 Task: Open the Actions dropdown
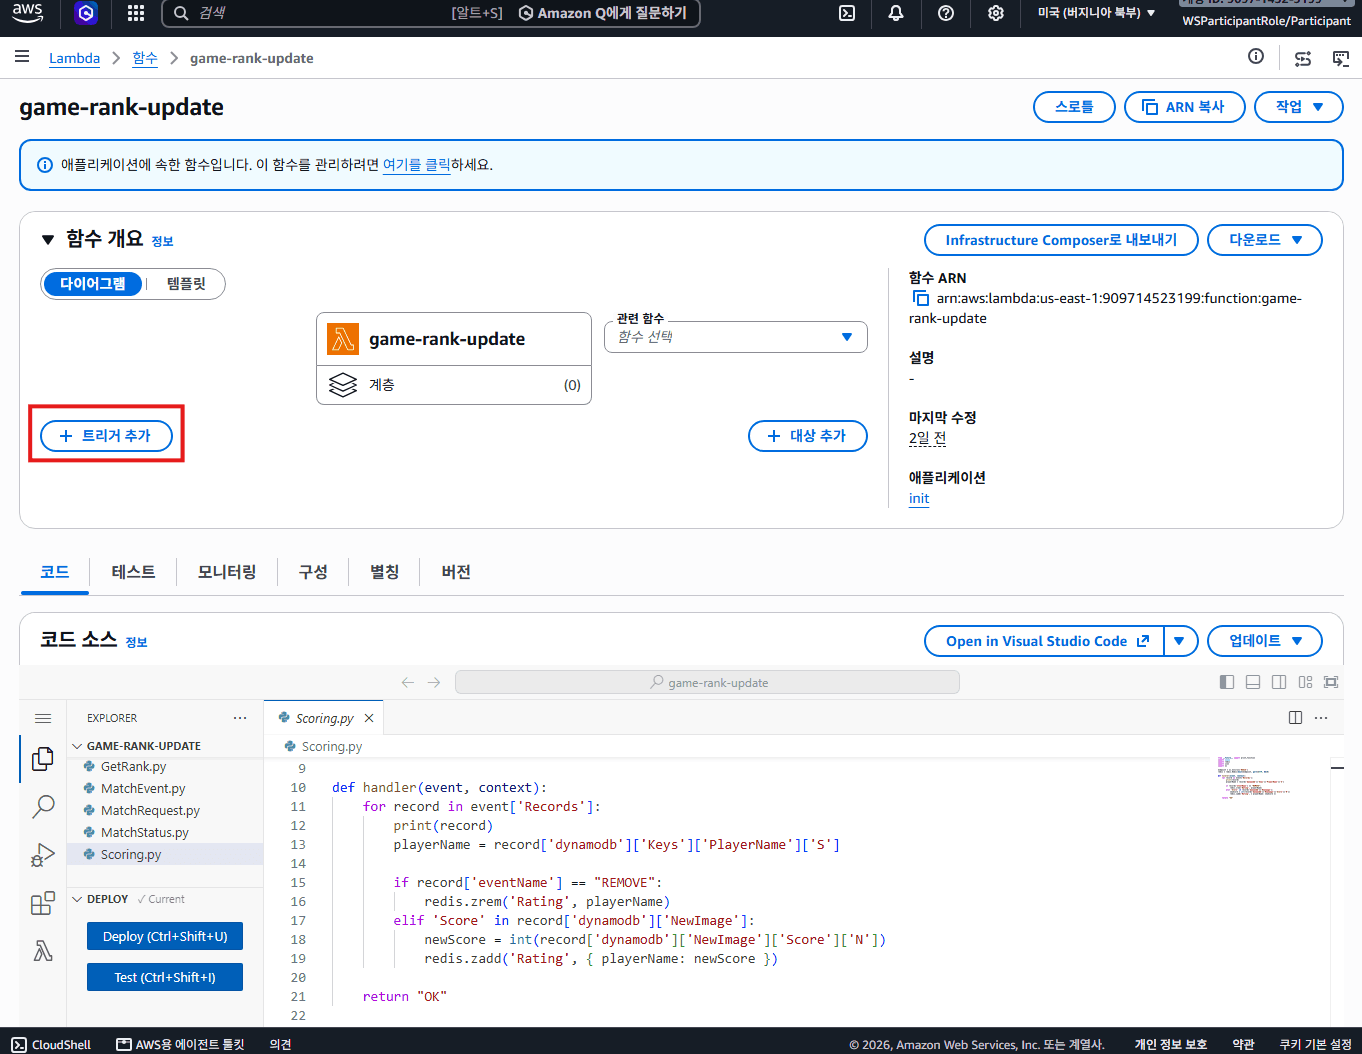[x=1299, y=107]
